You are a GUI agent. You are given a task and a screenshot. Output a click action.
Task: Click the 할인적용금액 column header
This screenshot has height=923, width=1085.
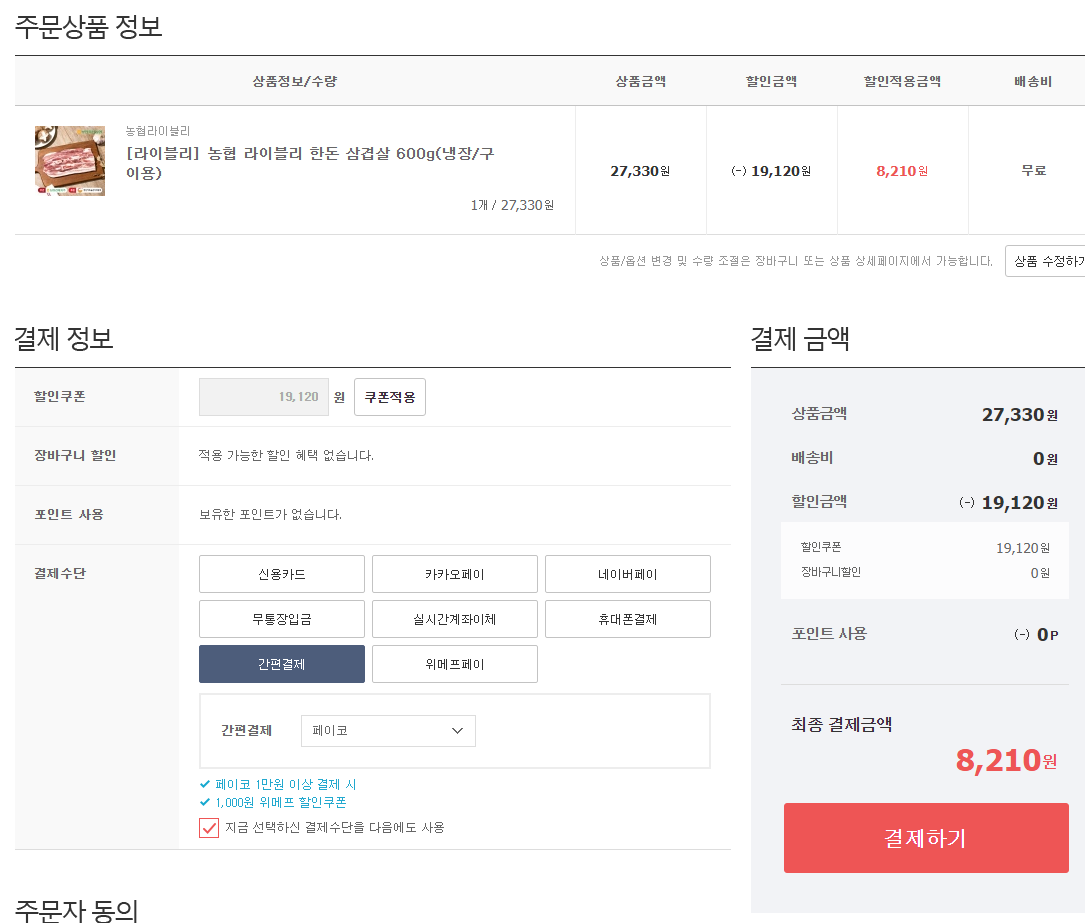(902, 81)
